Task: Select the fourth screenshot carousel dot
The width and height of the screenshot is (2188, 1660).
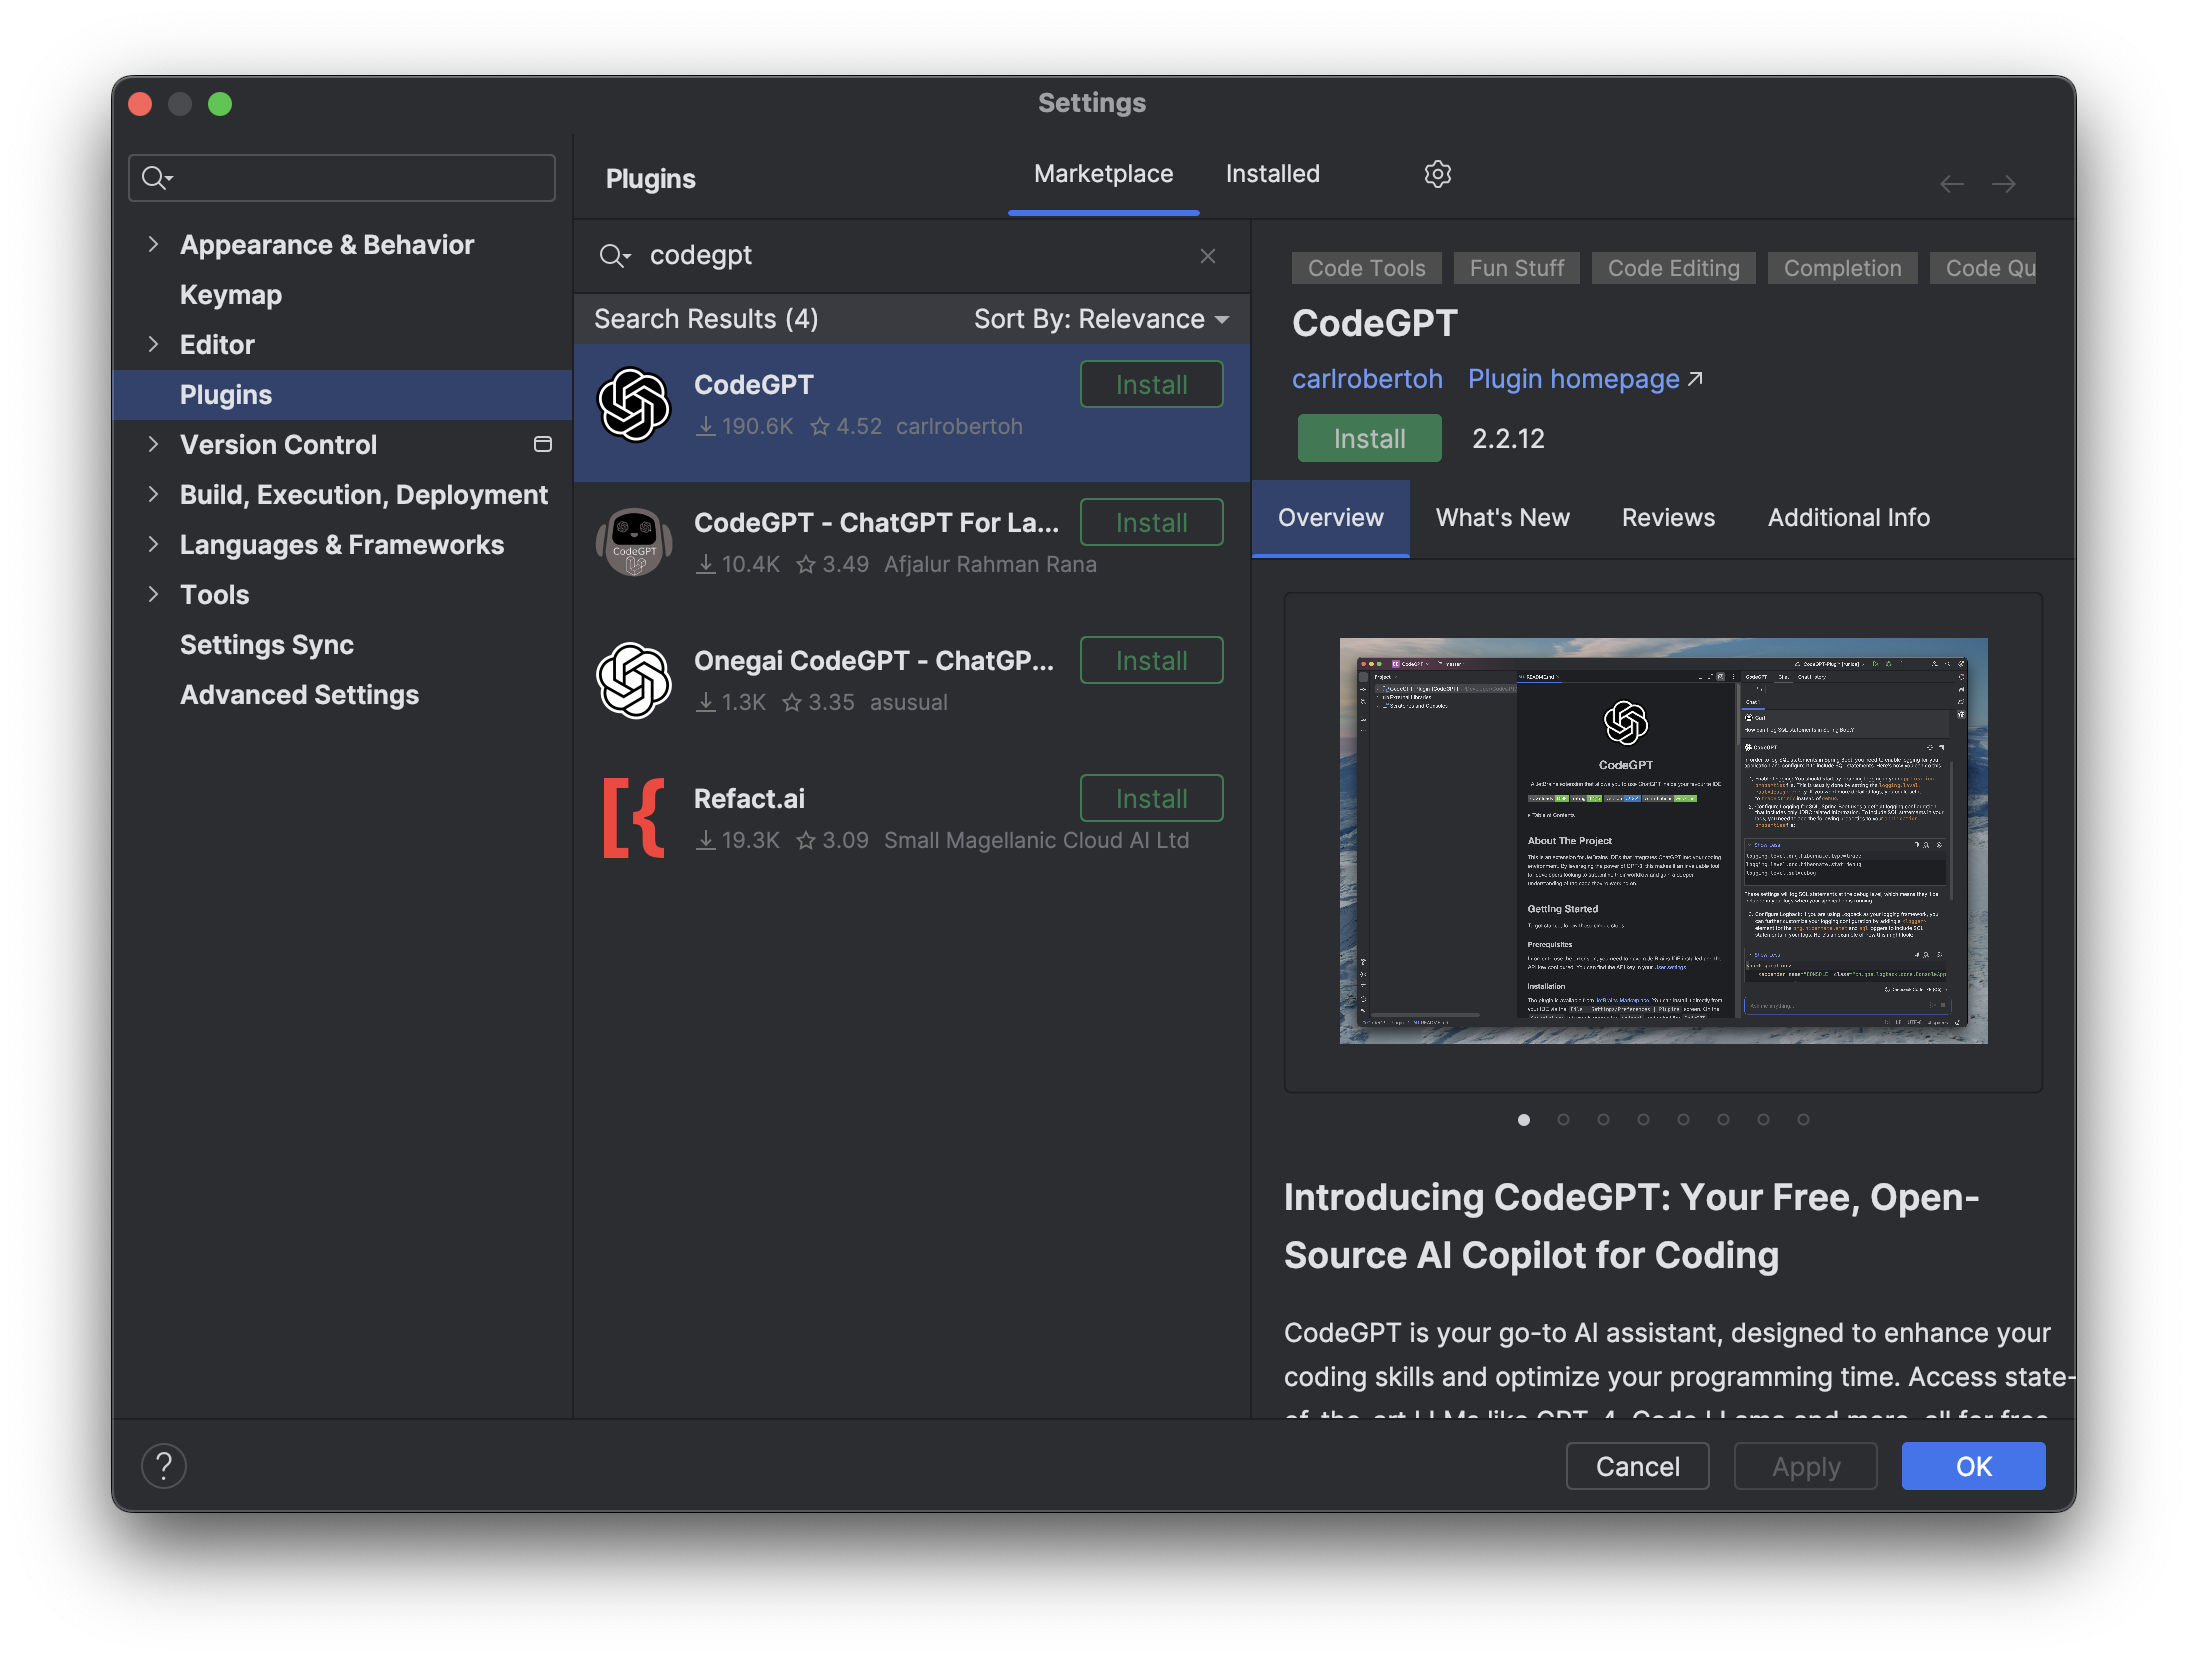Action: pyautogui.click(x=1643, y=1120)
